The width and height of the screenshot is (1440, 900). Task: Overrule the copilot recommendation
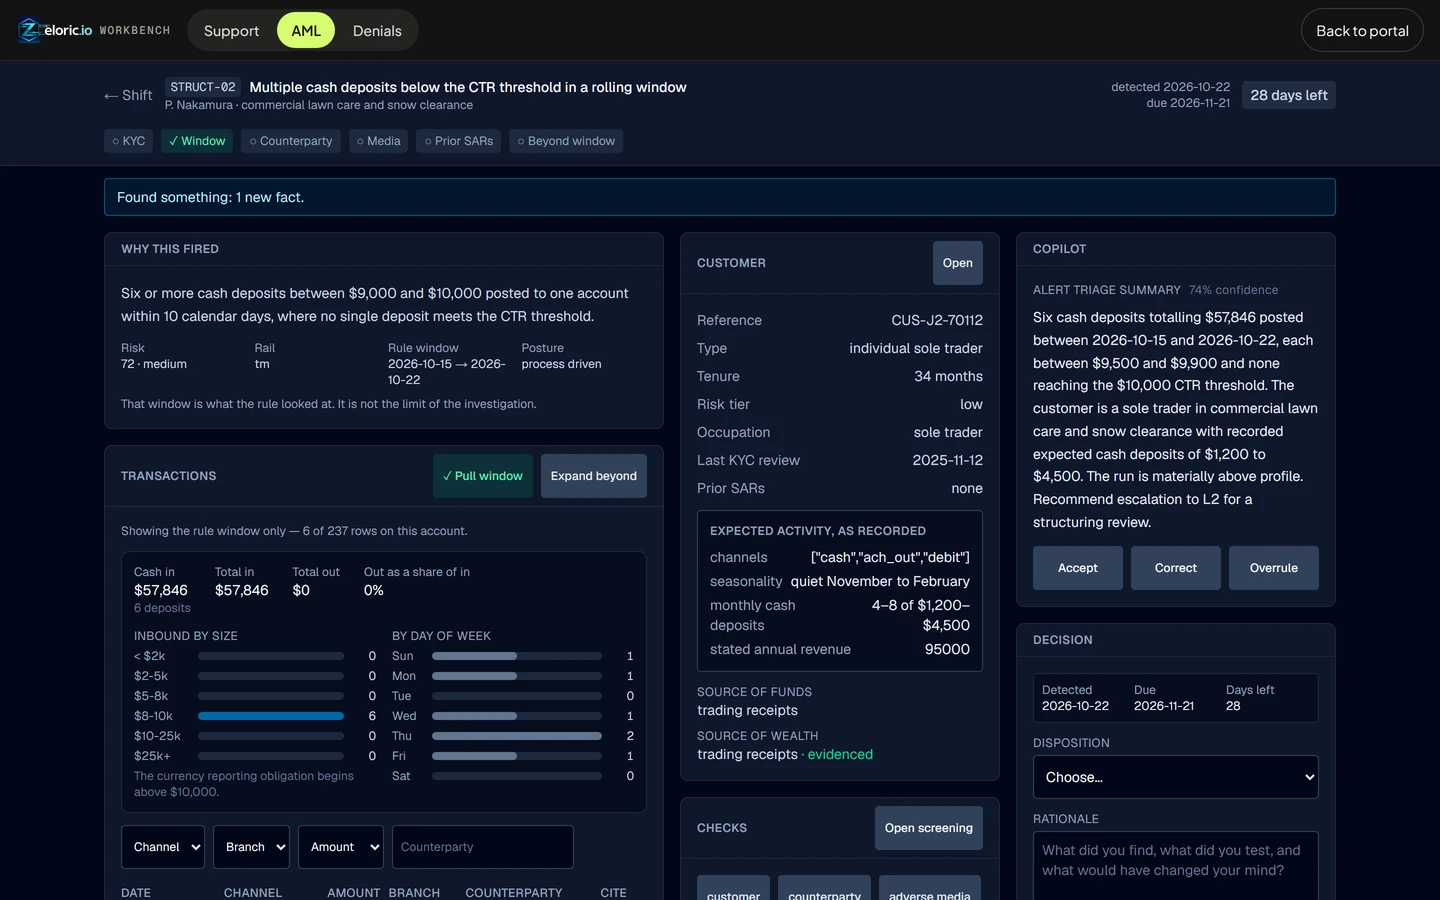pyautogui.click(x=1274, y=568)
